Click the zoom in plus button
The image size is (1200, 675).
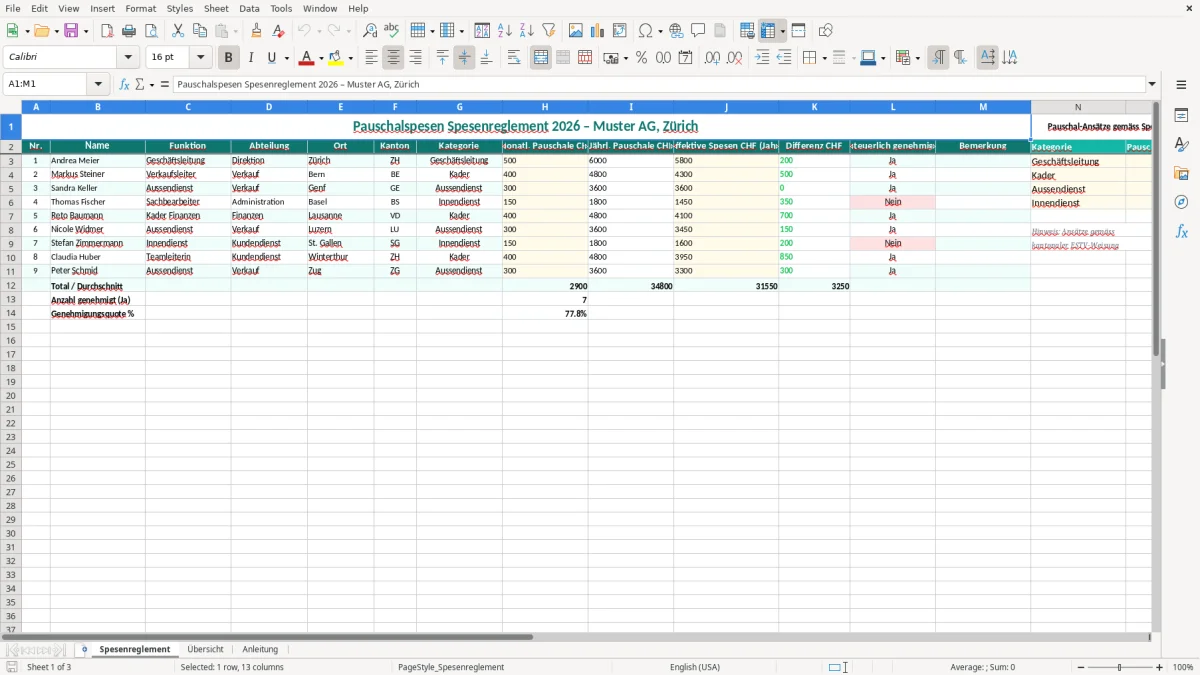[x=1160, y=667]
